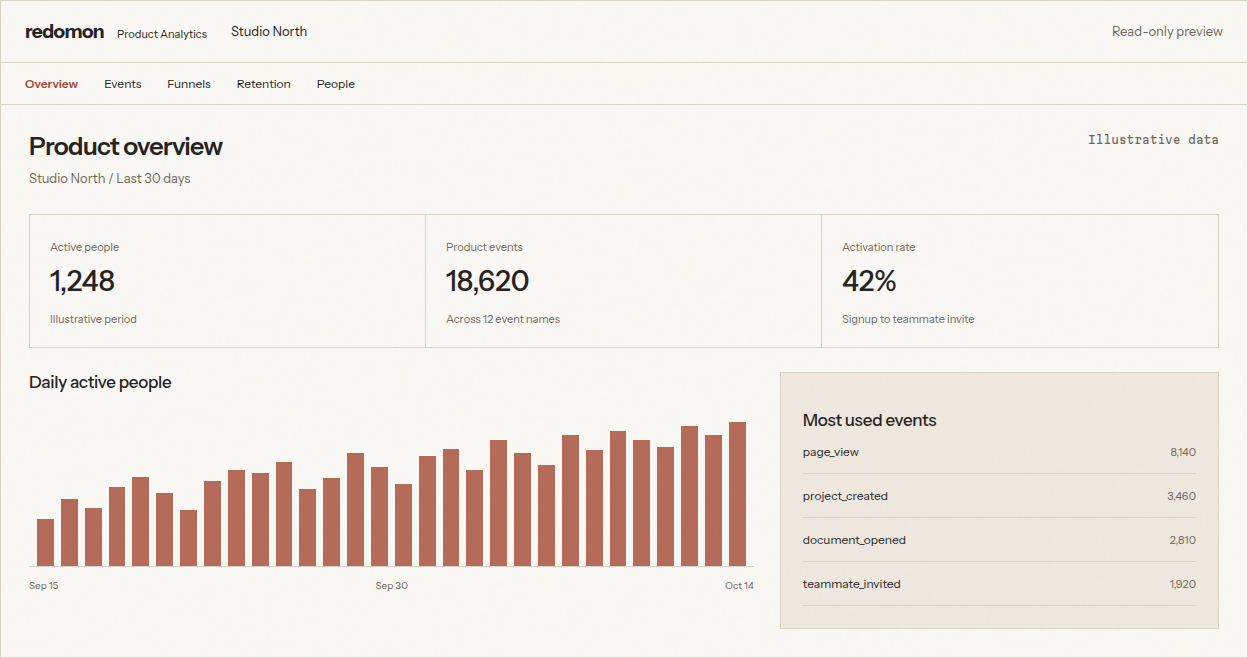Click the Sep 30 axis label

pyautogui.click(x=391, y=586)
